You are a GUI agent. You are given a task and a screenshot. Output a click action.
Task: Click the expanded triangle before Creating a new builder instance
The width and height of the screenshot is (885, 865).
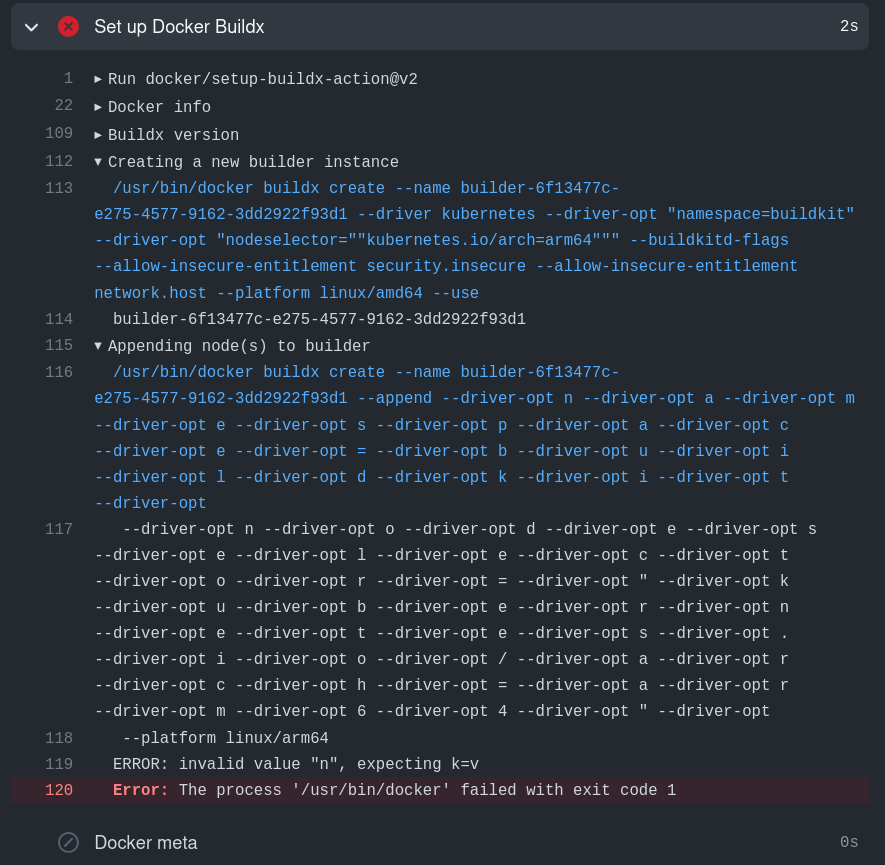(x=97, y=161)
